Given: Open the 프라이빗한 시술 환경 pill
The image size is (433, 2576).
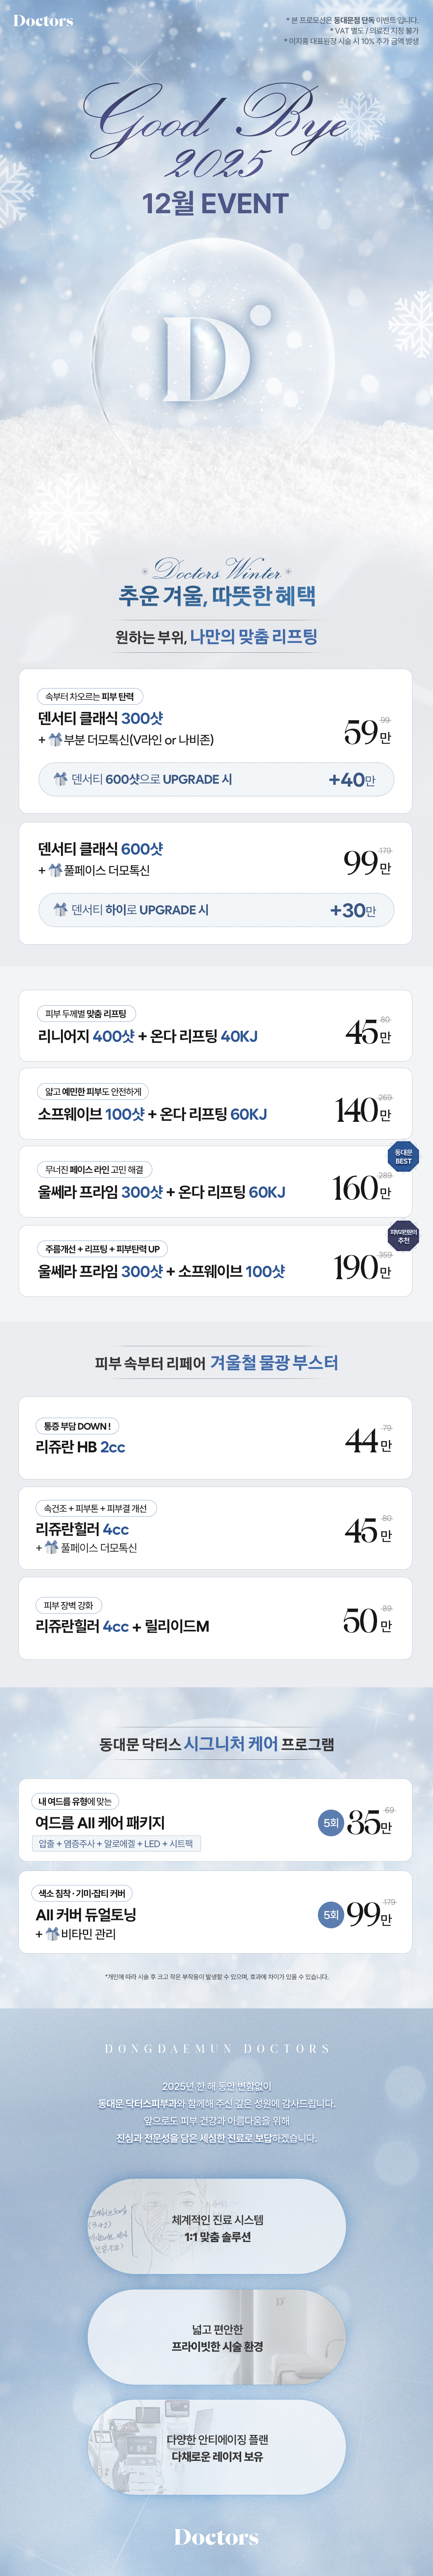Looking at the screenshot, I should [x=217, y=2337].
